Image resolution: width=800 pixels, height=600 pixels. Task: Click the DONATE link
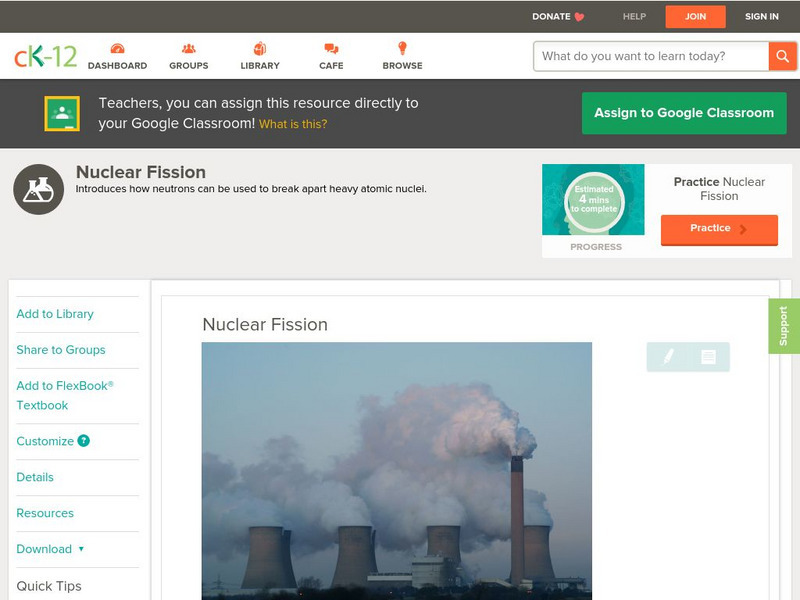coord(551,17)
